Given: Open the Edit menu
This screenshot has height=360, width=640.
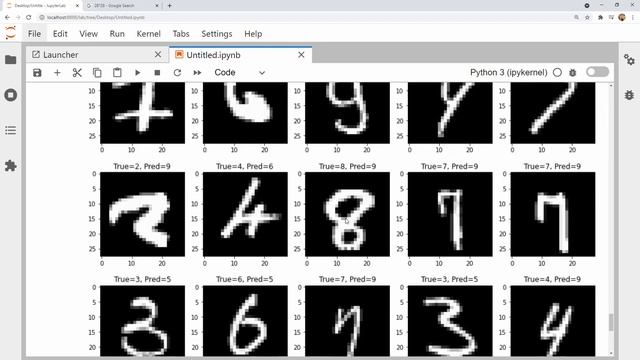Looking at the screenshot, I should coord(60,34).
